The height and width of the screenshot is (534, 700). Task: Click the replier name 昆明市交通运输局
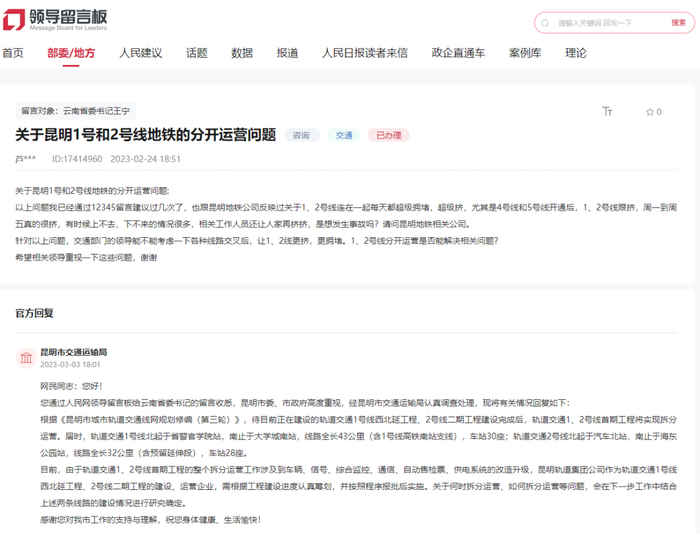pyautogui.click(x=74, y=352)
